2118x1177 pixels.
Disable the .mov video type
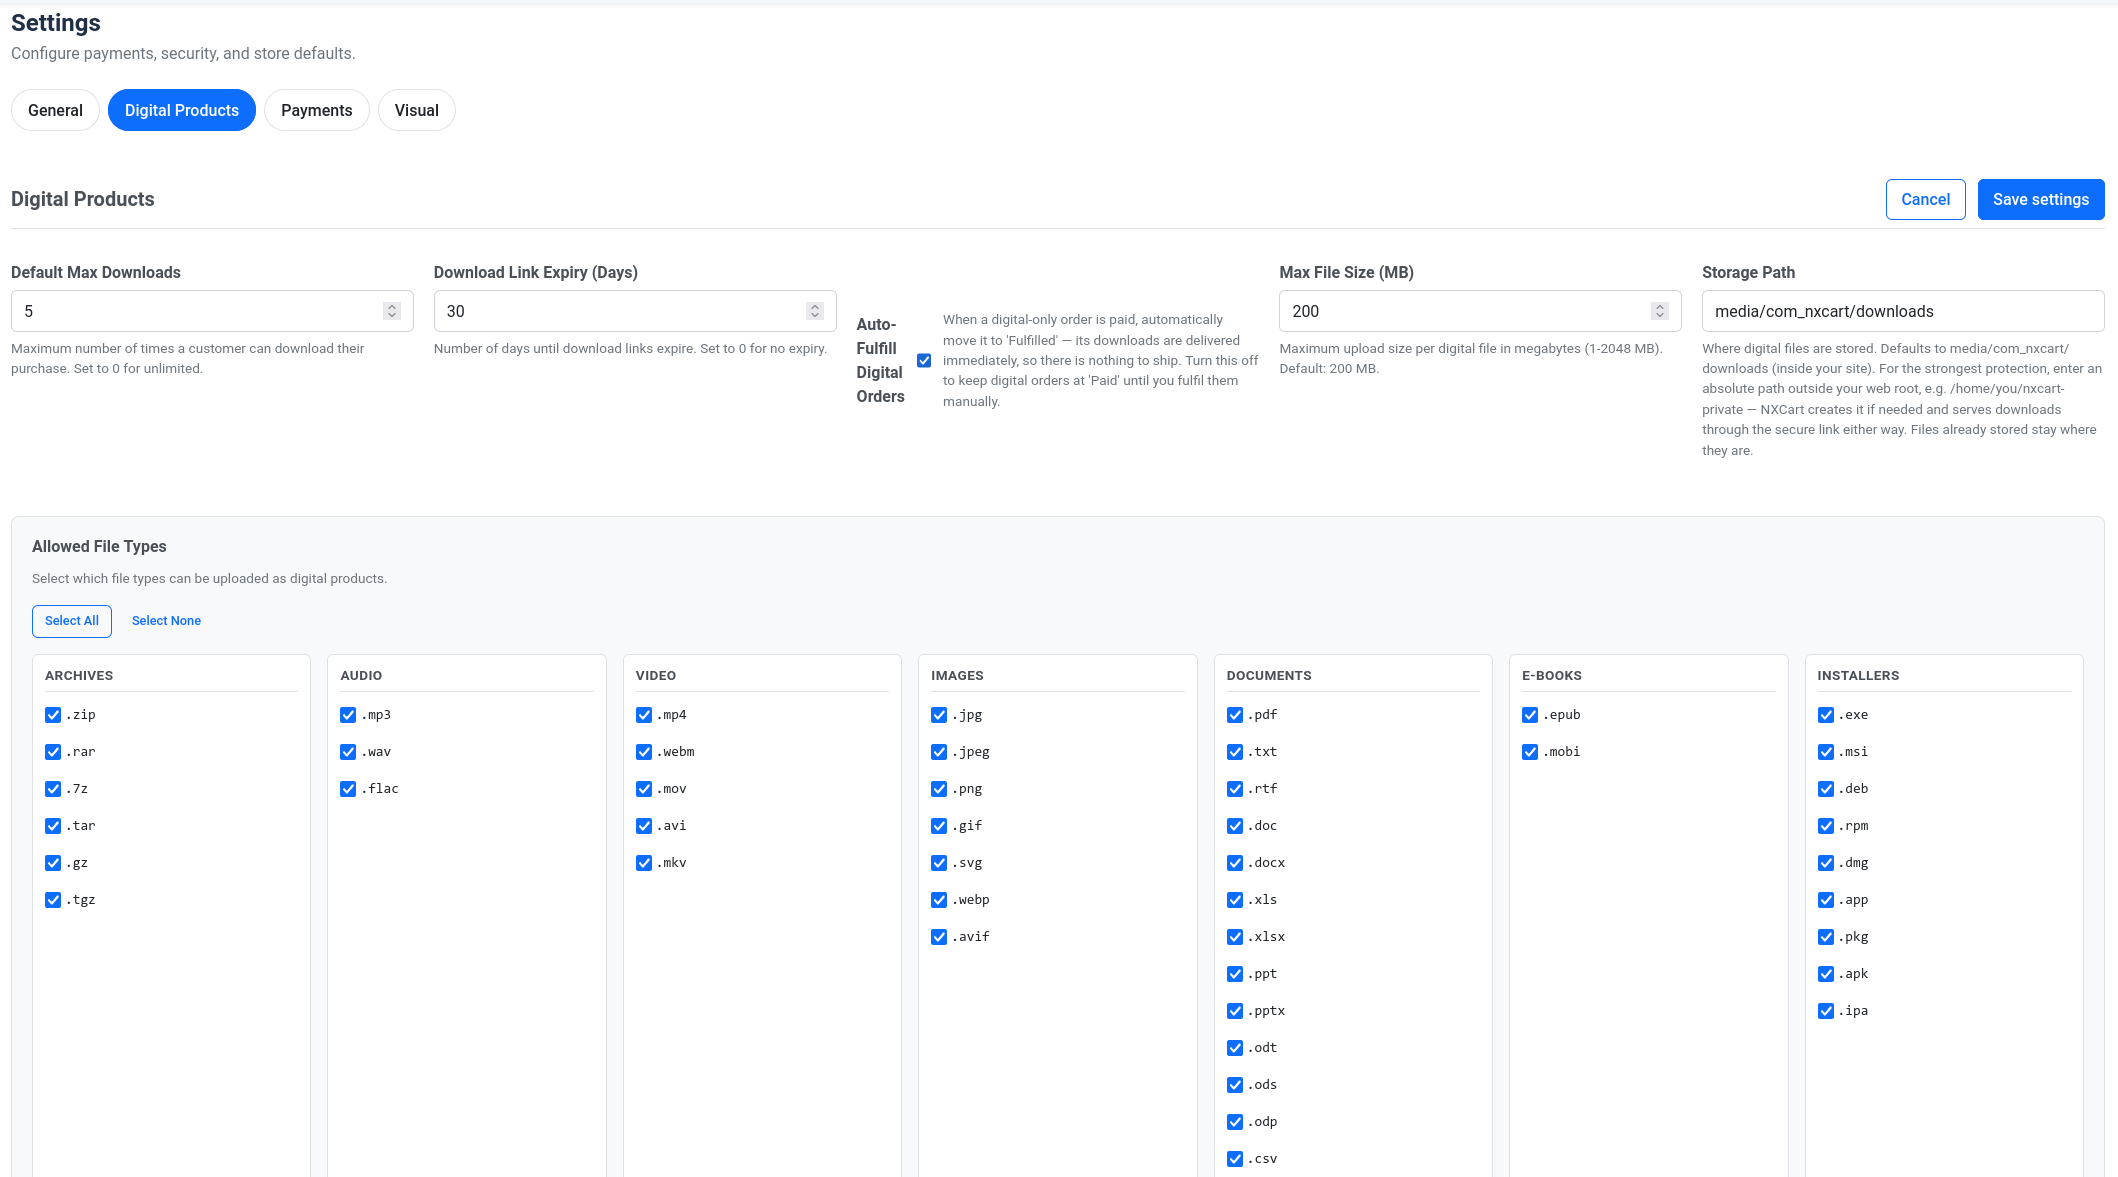coord(644,789)
